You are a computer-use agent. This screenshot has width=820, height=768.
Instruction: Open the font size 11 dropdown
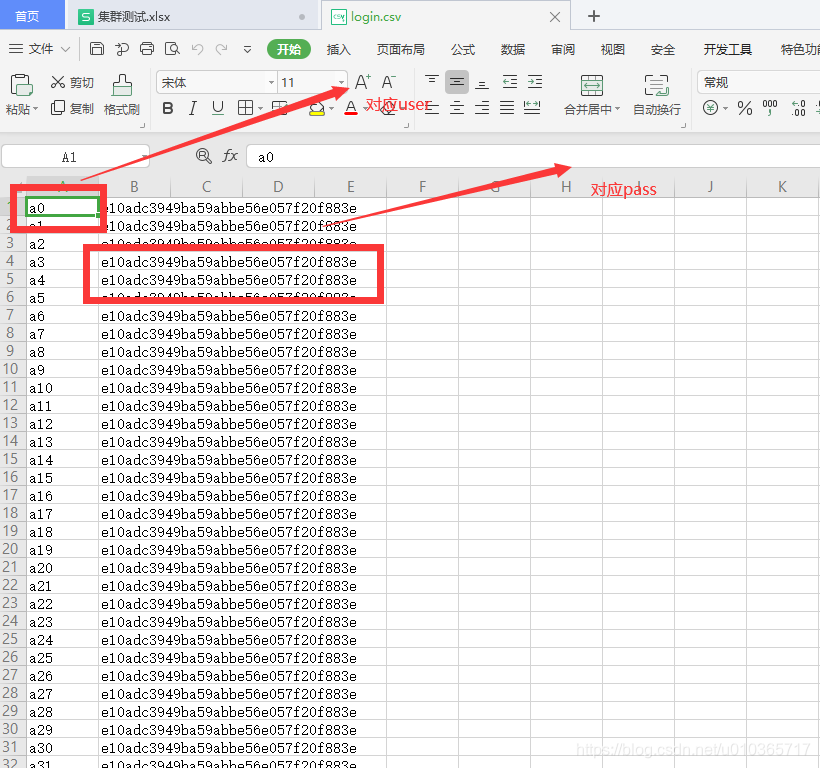(x=342, y=81)
